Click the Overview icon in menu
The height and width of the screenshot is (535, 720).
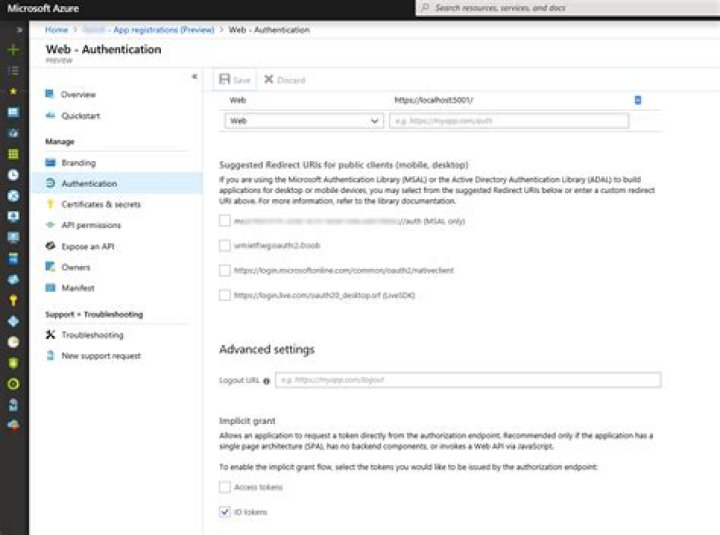[x=50, y=94]
